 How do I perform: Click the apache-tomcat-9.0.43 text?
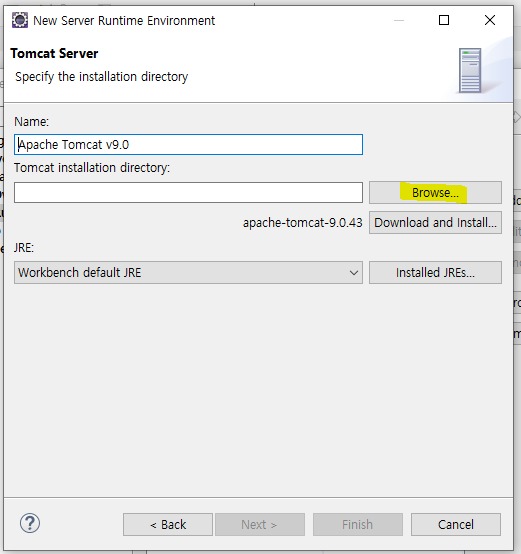303,223
